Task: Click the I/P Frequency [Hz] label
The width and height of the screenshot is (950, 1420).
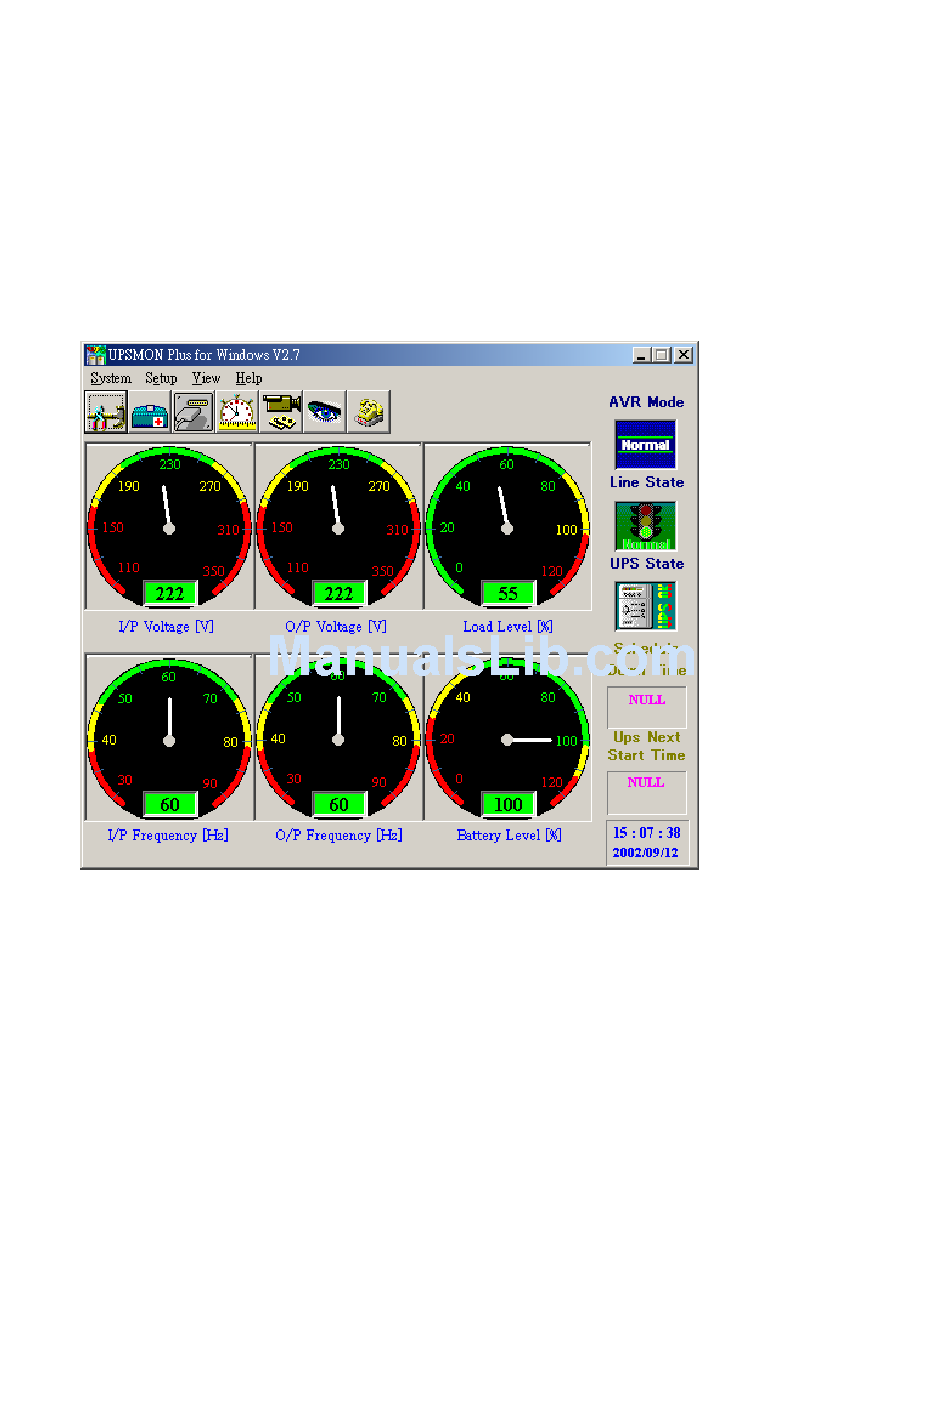Action: [168, 835]
